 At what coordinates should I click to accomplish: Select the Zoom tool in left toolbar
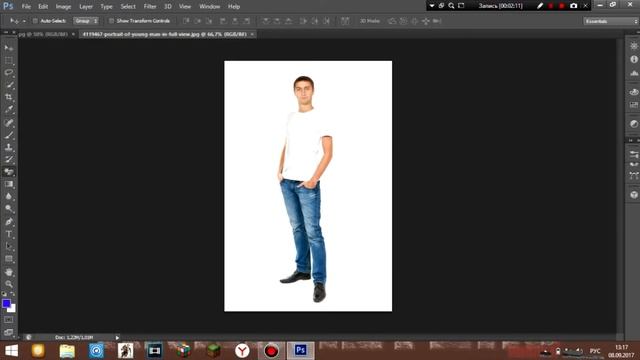[9, 284]
